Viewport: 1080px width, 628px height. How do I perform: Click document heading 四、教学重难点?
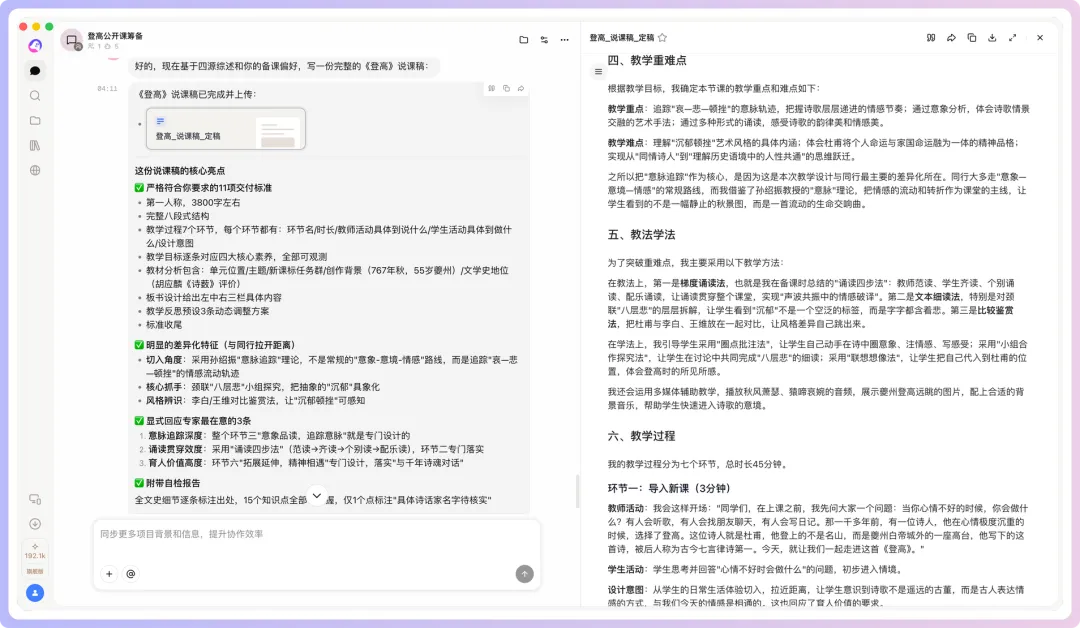(x=647, y=61)
